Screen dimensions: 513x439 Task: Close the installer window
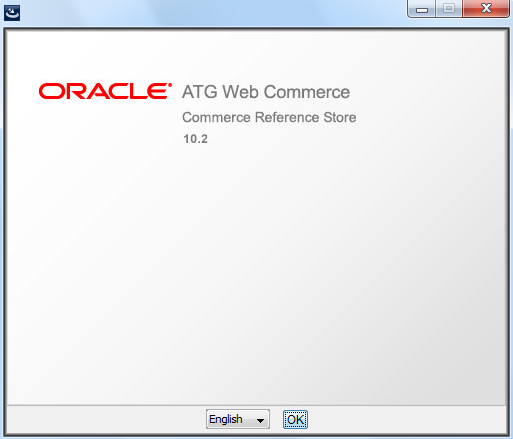[x=486, y=9]
